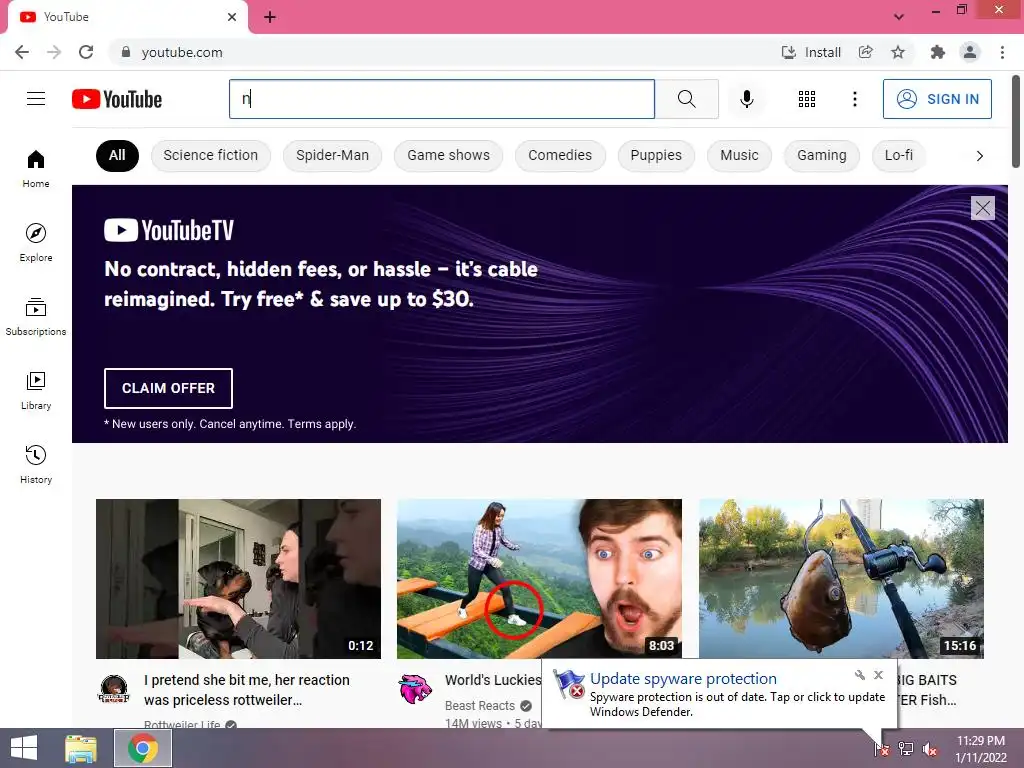The width and height of the screenshot is (1024, 768).
Task: Open notification options with the wrench icon
Action: [859, 675]
